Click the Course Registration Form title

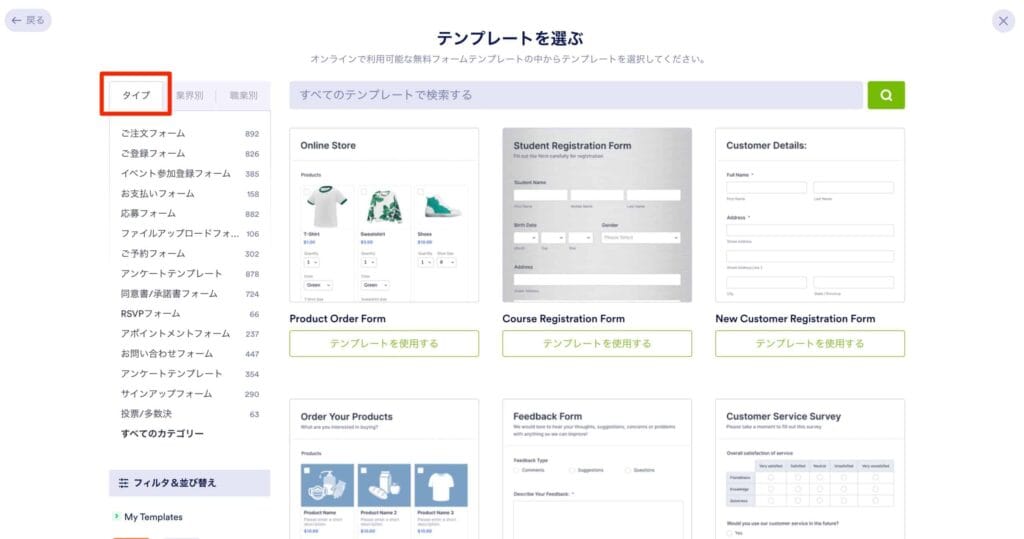pyautogui.click(x=564, y=319)
